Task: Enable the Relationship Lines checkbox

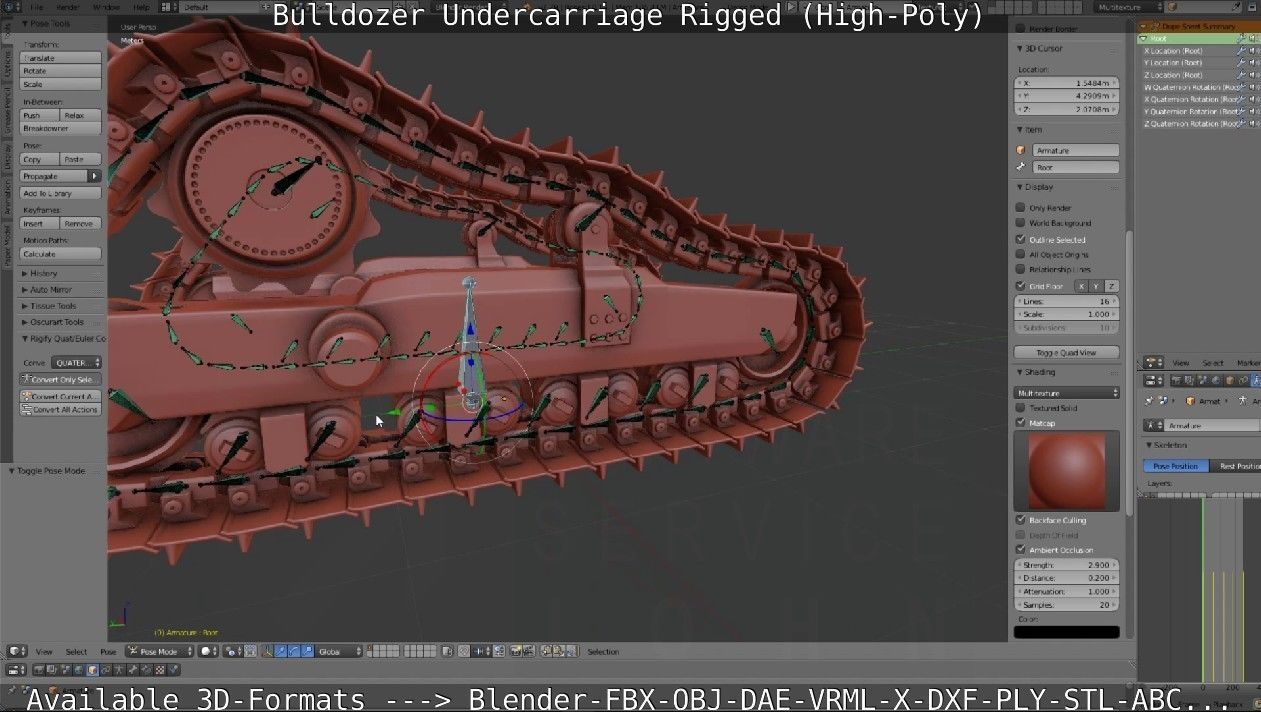Action: pos(1021,269)
